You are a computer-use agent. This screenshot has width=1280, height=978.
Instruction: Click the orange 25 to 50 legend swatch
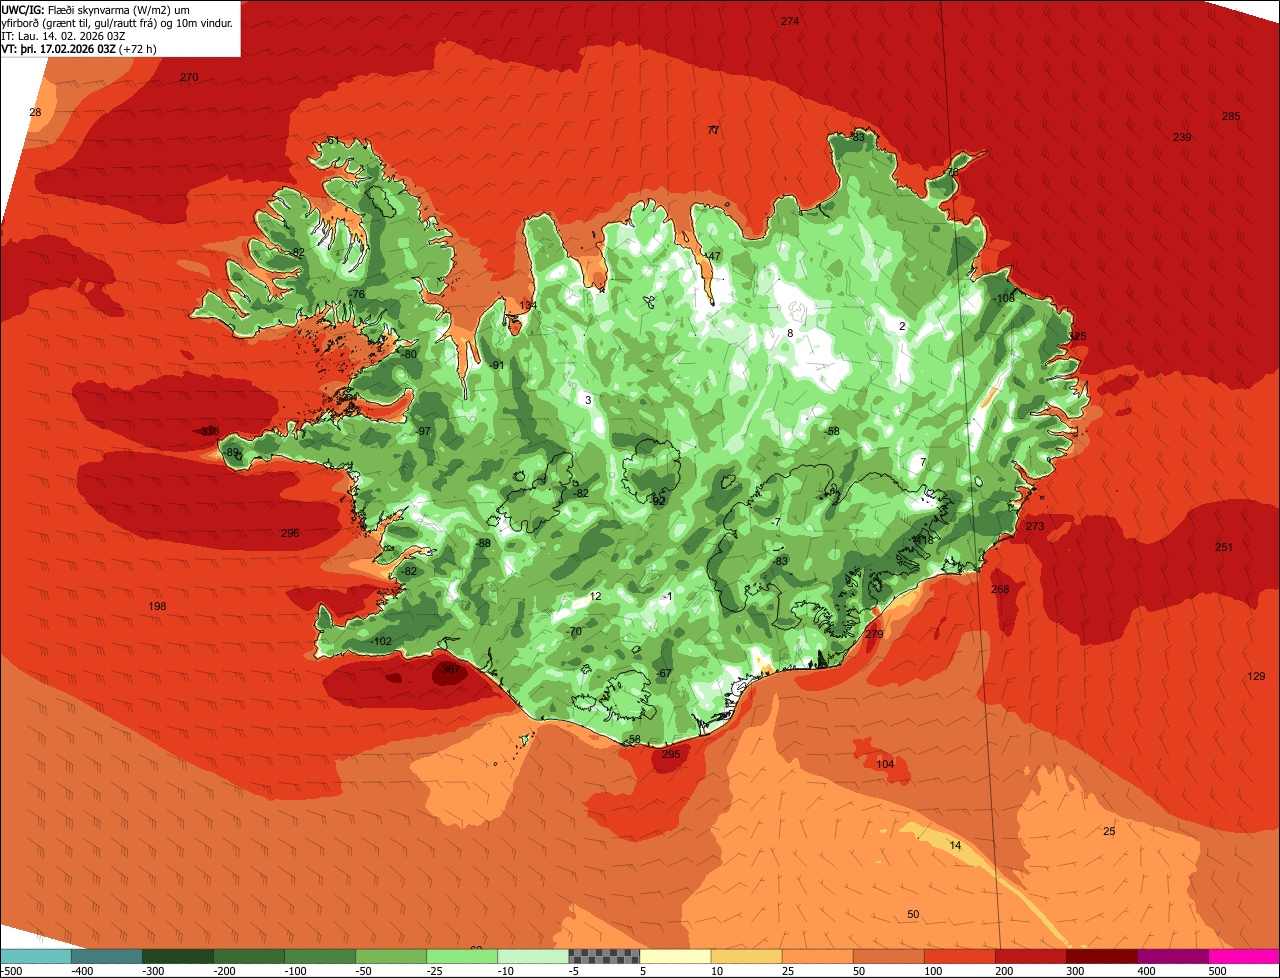817,956
